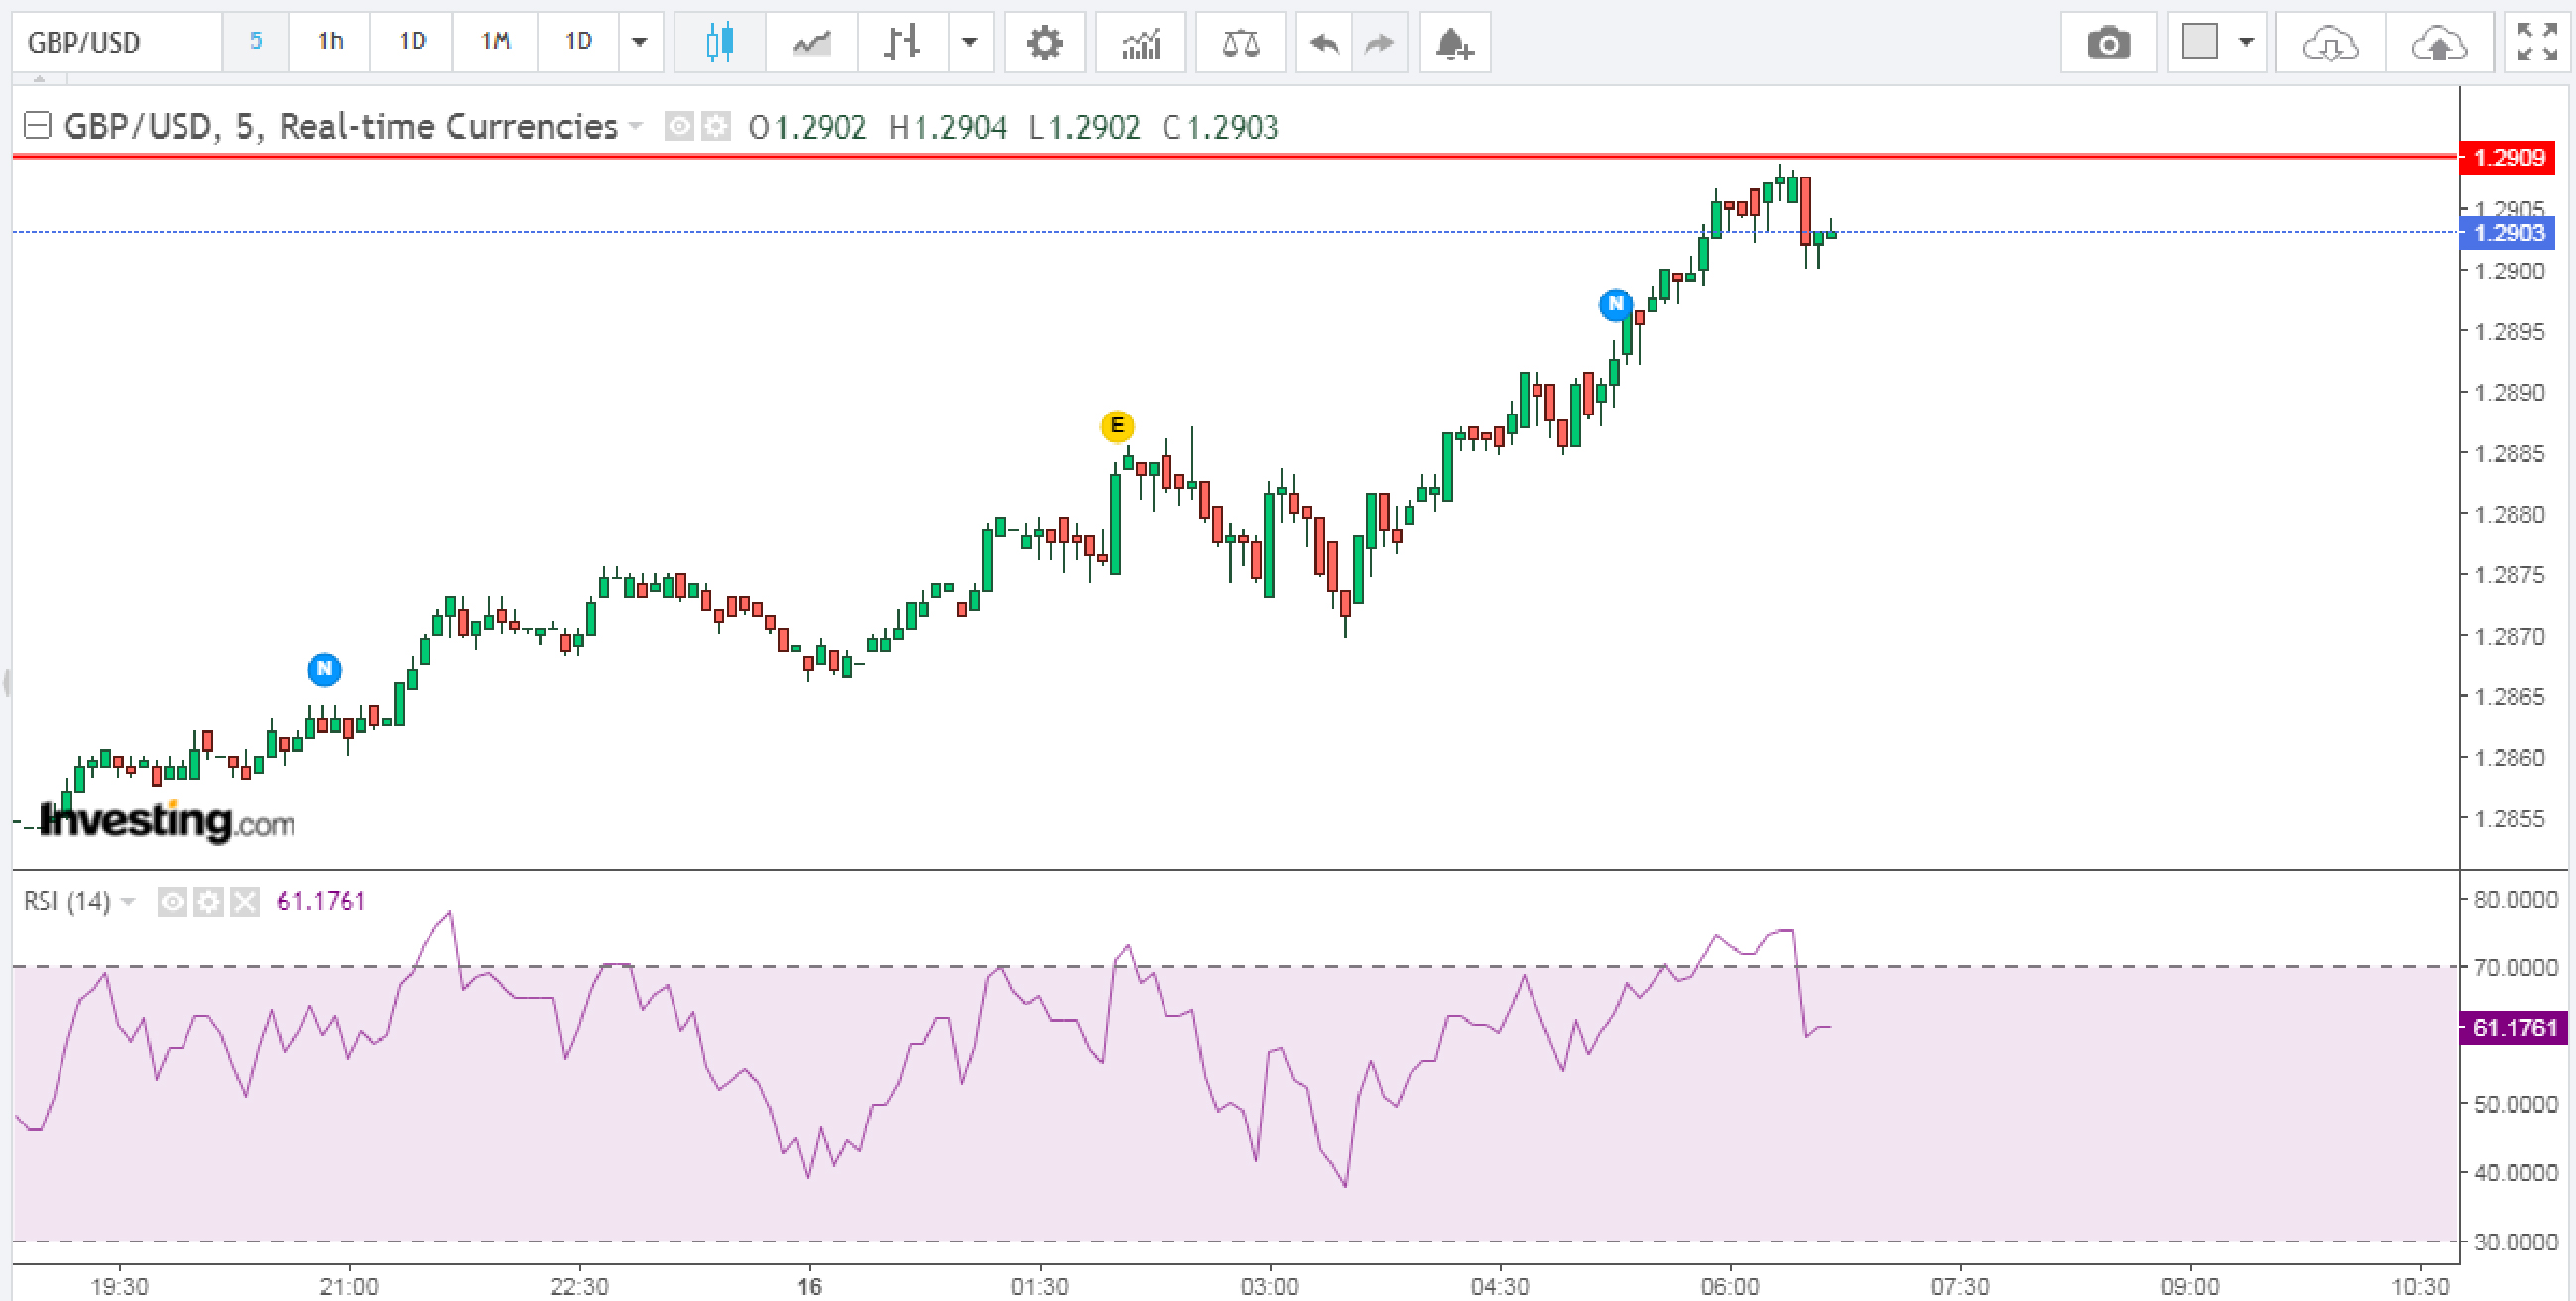Remove the RSI indicator

[244, 902]
